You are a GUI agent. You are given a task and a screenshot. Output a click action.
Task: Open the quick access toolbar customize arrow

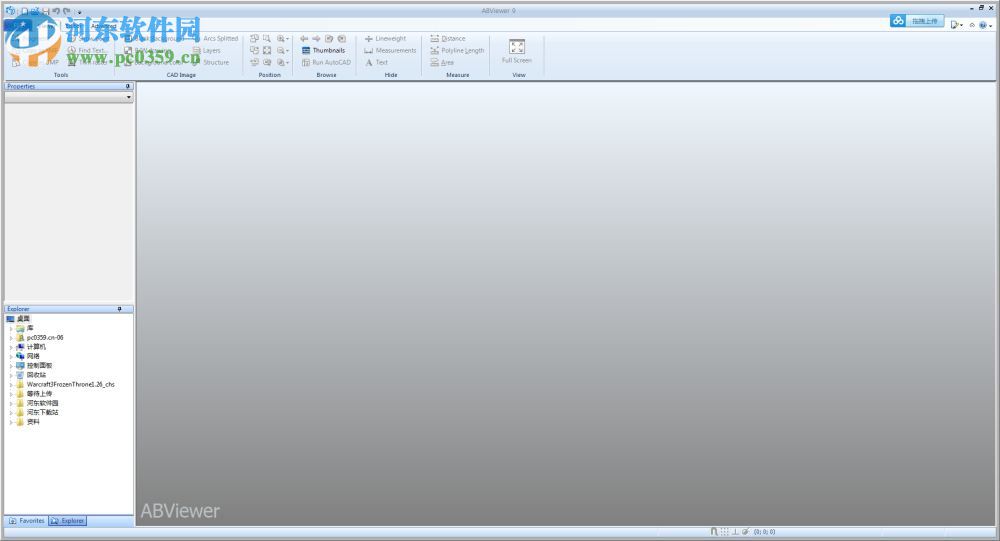(78, 11)
